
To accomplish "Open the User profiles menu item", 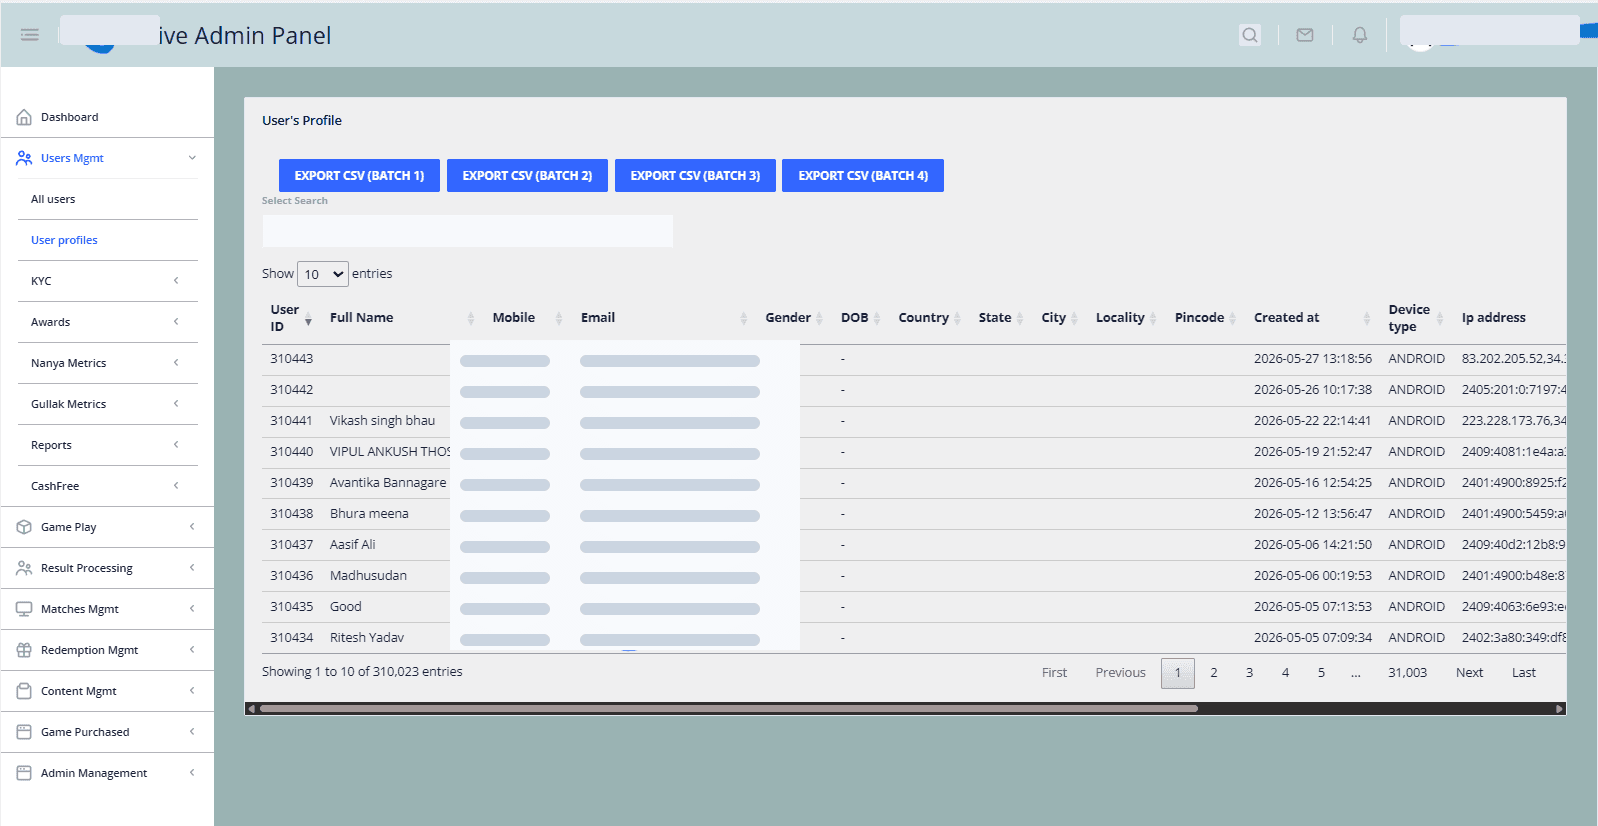I will 64,240.
